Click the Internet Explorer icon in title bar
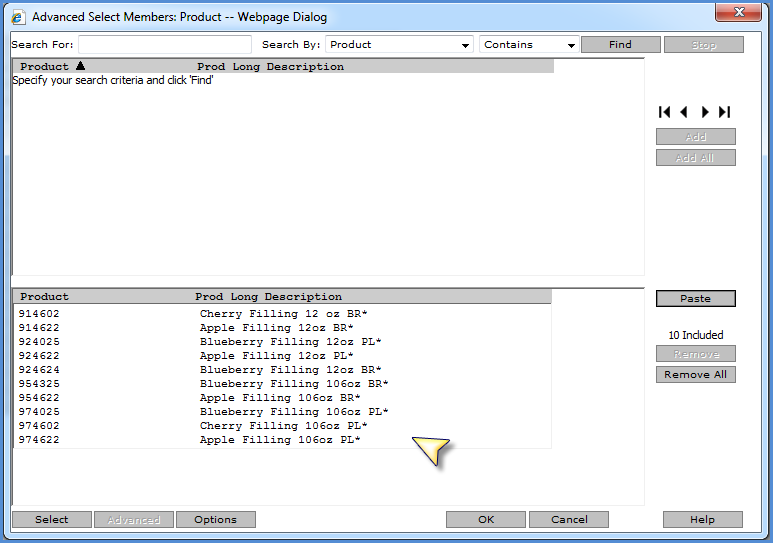Screen dimensions: 773x543 18,17
